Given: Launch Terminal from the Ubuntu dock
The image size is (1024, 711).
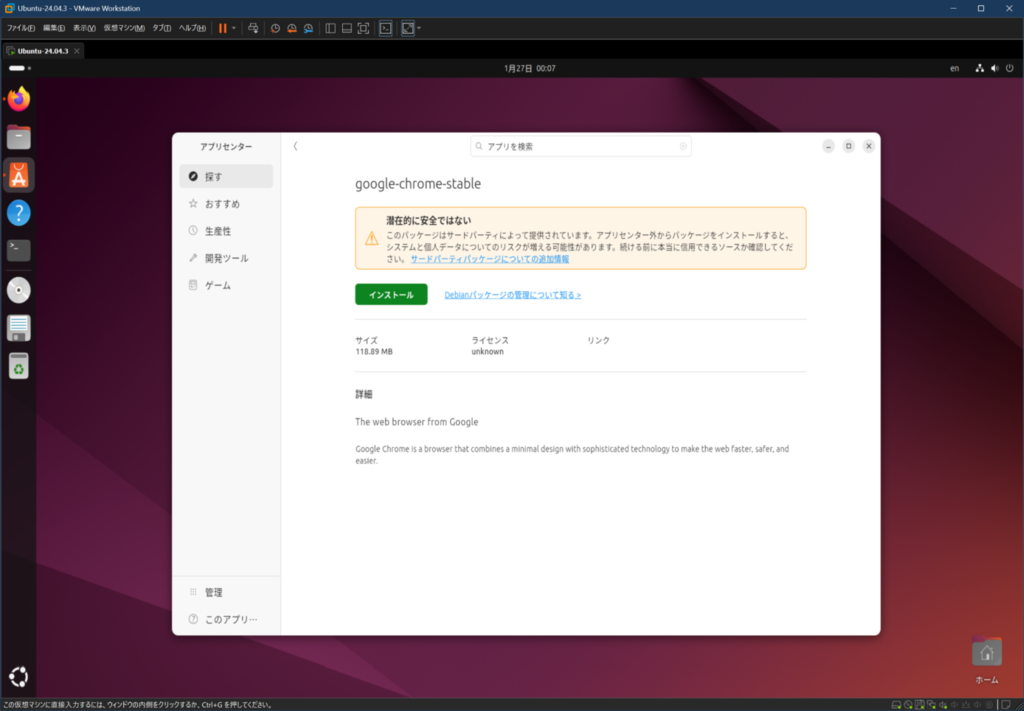Looking at the screenshot, I should tap(19, 251).
